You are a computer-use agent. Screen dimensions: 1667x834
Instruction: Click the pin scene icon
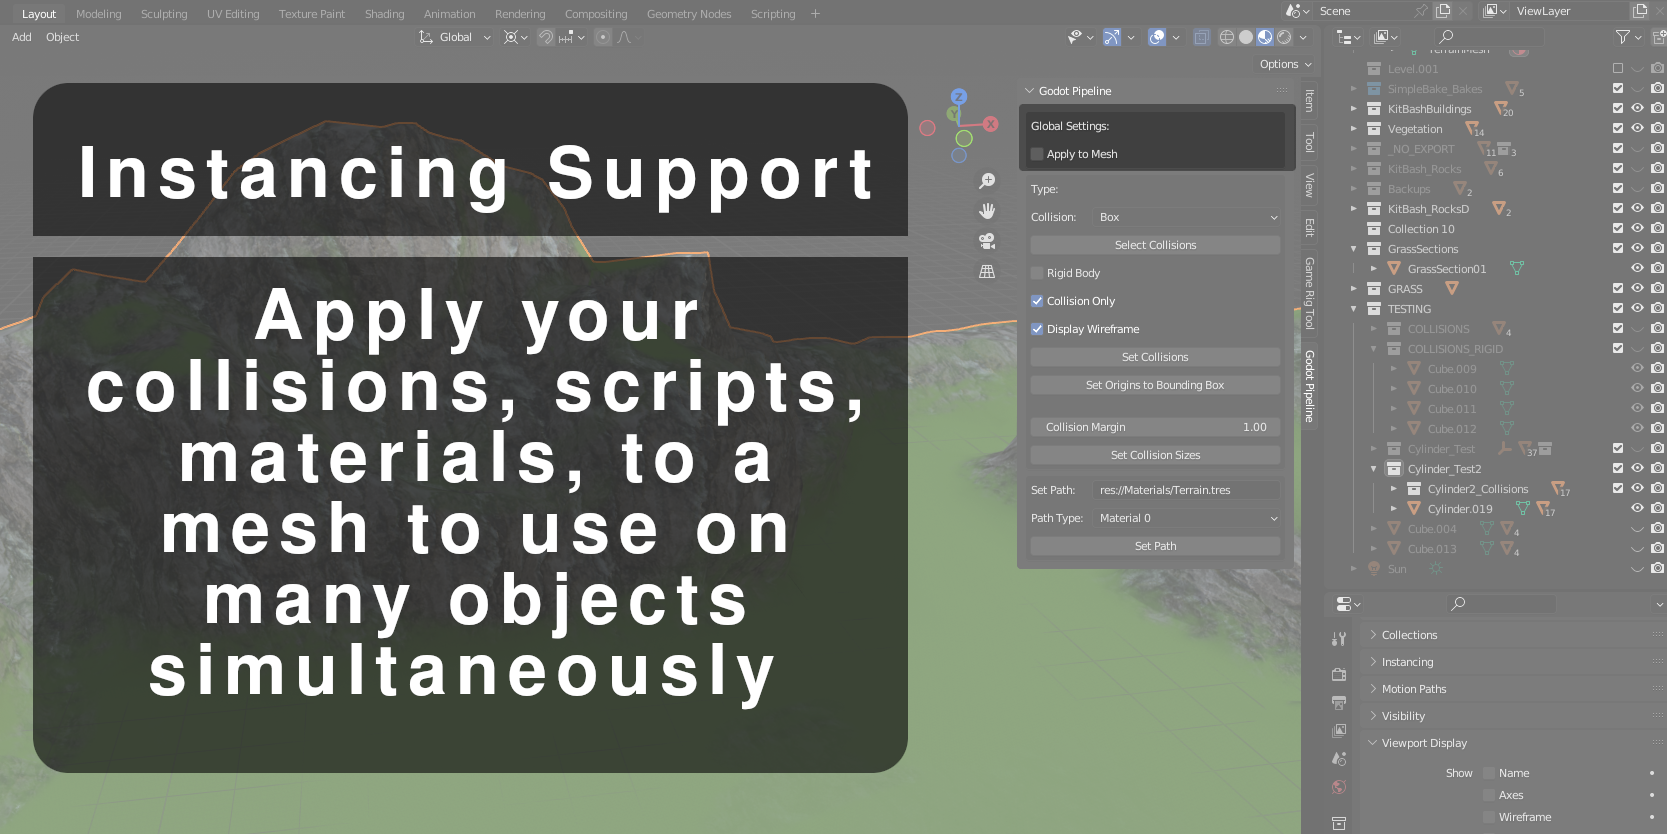pyautogui.click(x=1421, y=11)
